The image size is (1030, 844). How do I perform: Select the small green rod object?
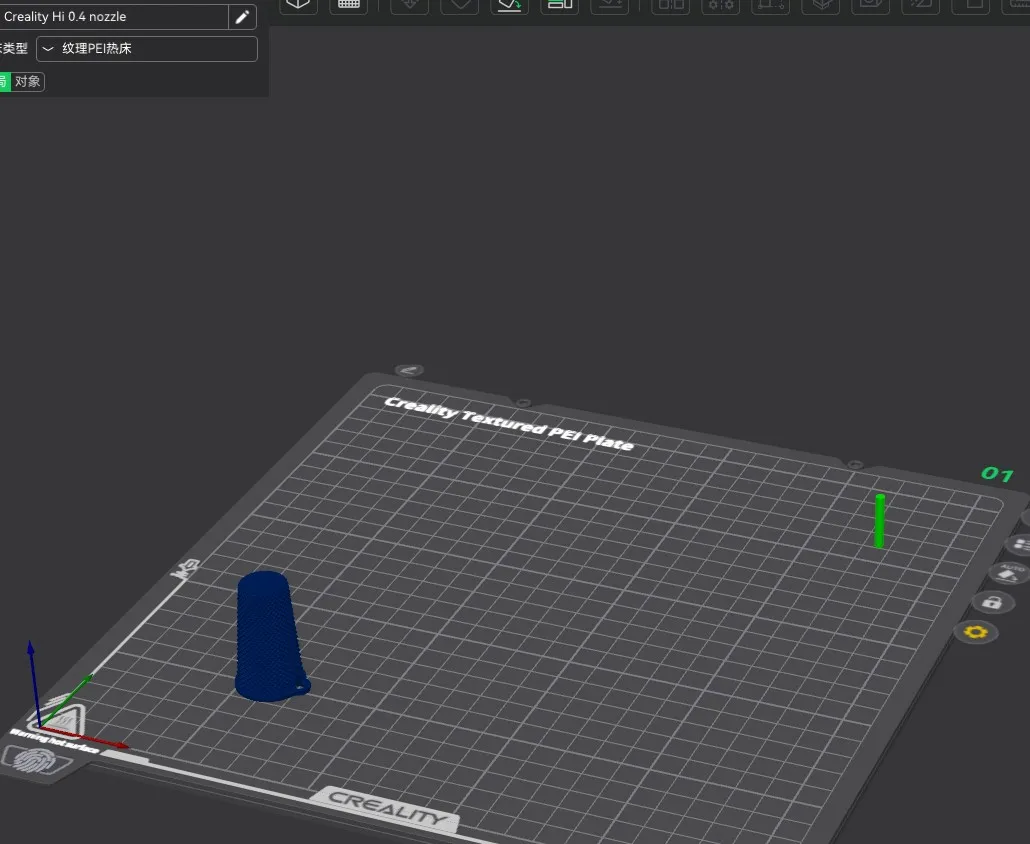(x=880, y=521)
